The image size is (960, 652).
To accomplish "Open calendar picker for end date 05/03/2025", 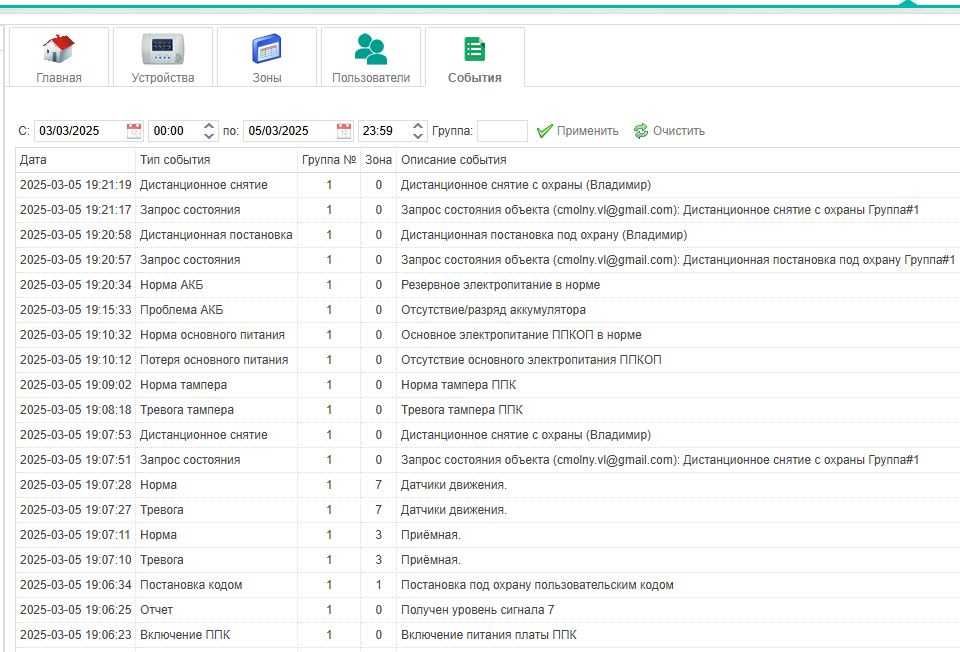I will pyautogui.click(x=344, y=130).
